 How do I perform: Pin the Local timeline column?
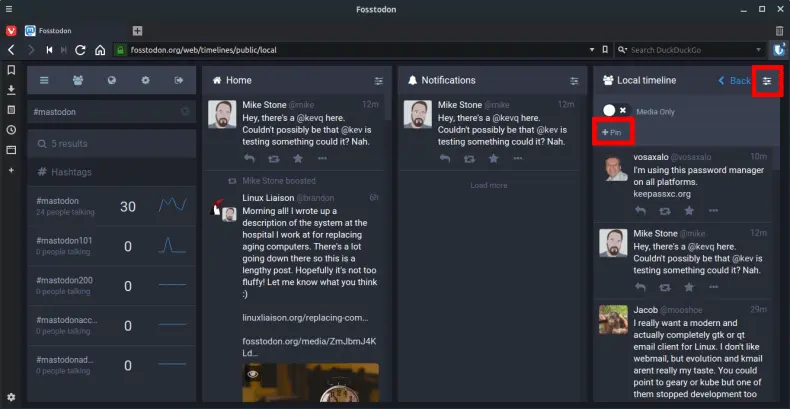pos(612,132)
